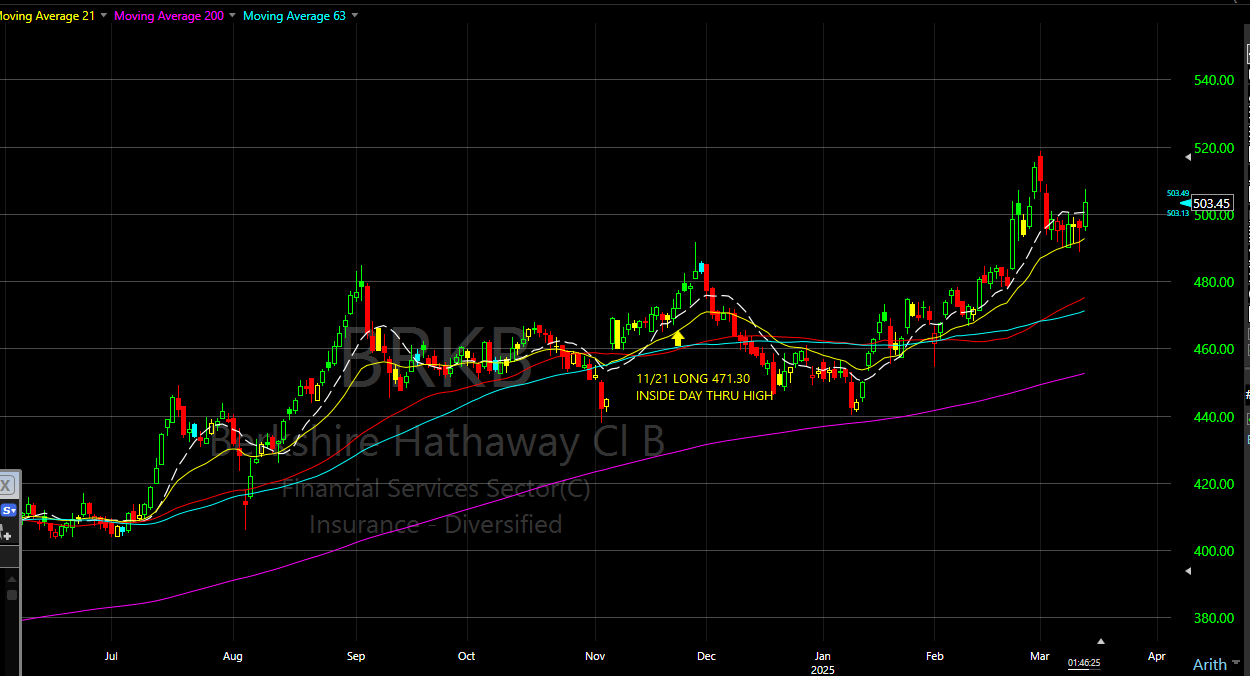Click the X close box on the left panel
The height and width of the screenshot is (676, 1250).
[x=6, y=486]
